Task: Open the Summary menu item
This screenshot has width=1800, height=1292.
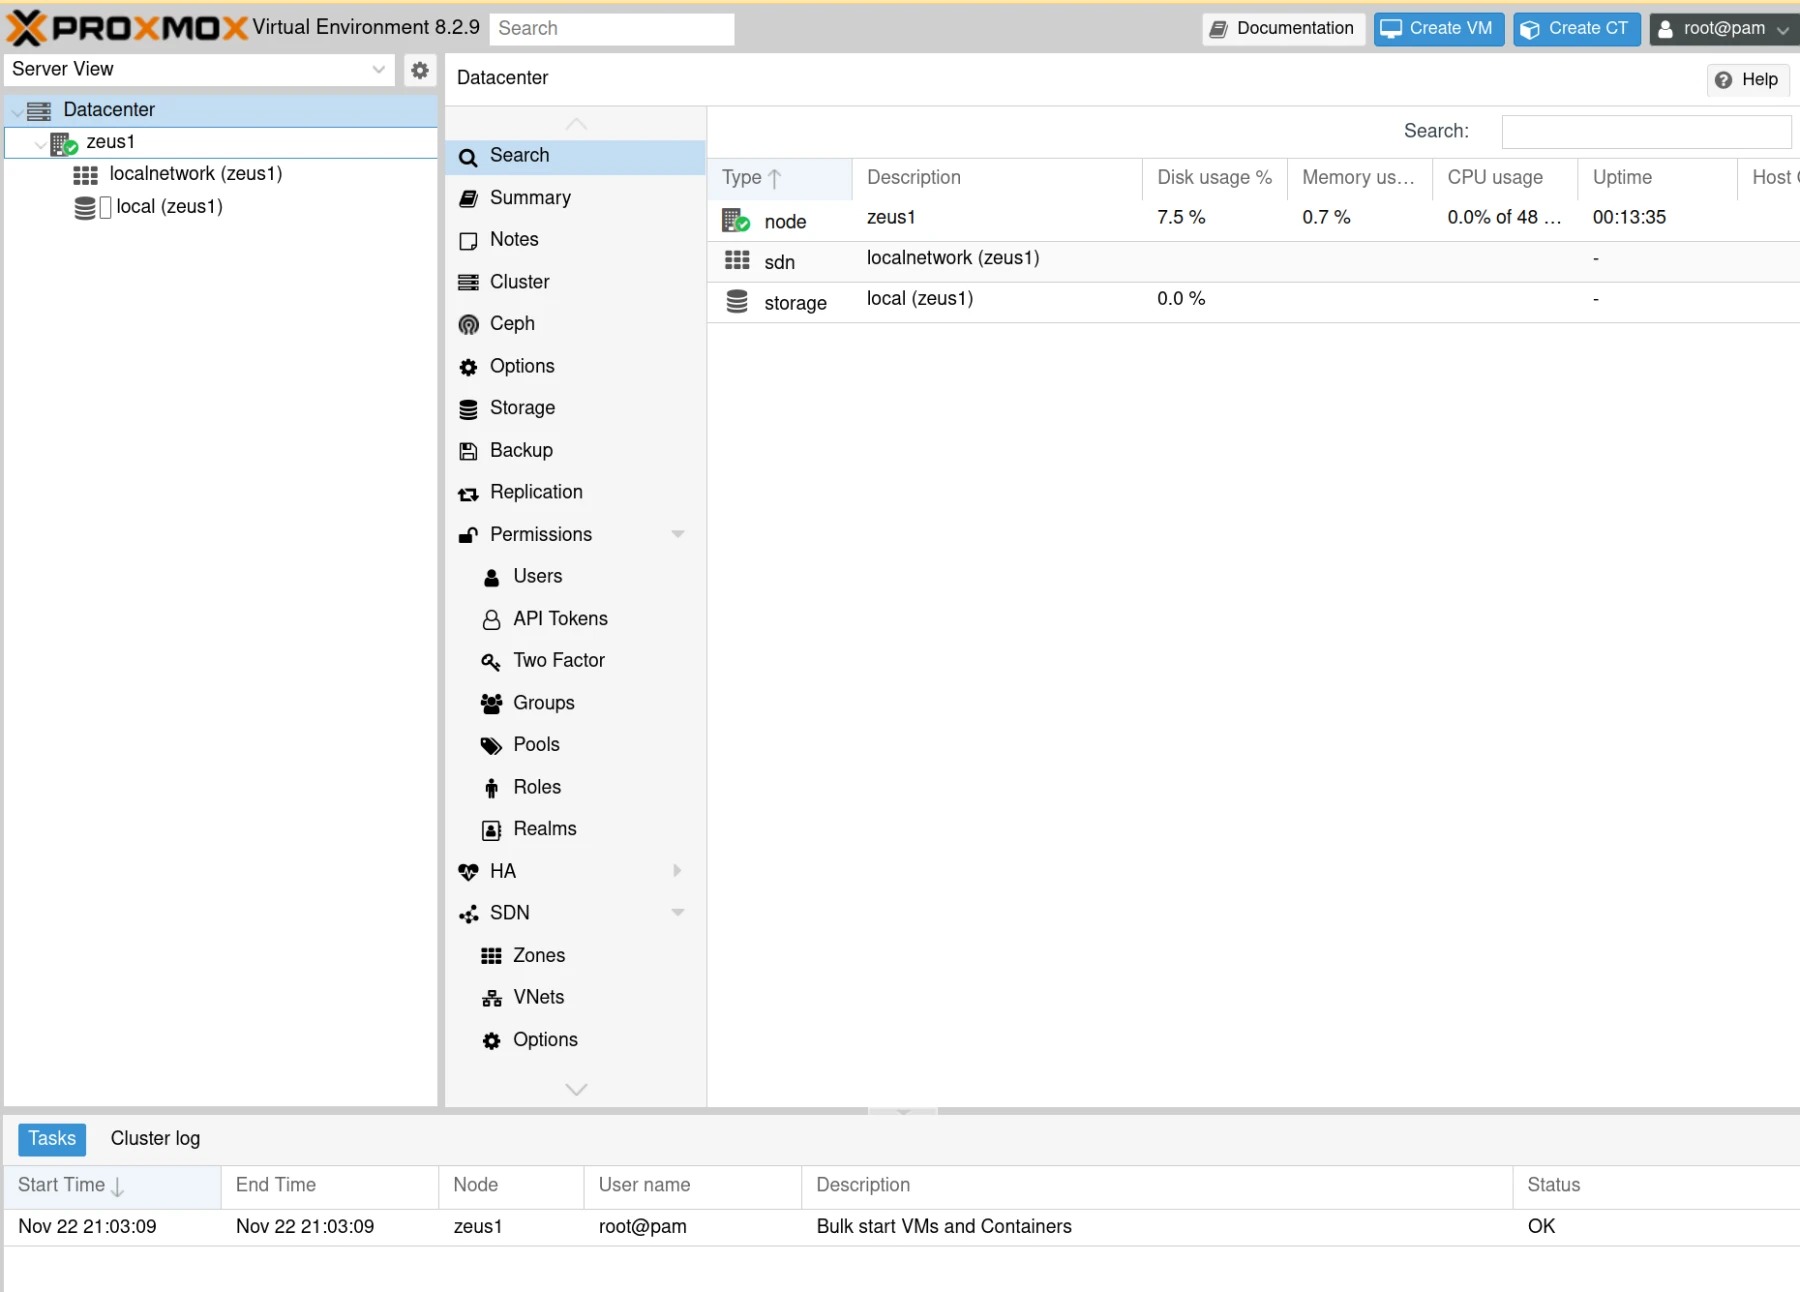Action: [530, 198]
